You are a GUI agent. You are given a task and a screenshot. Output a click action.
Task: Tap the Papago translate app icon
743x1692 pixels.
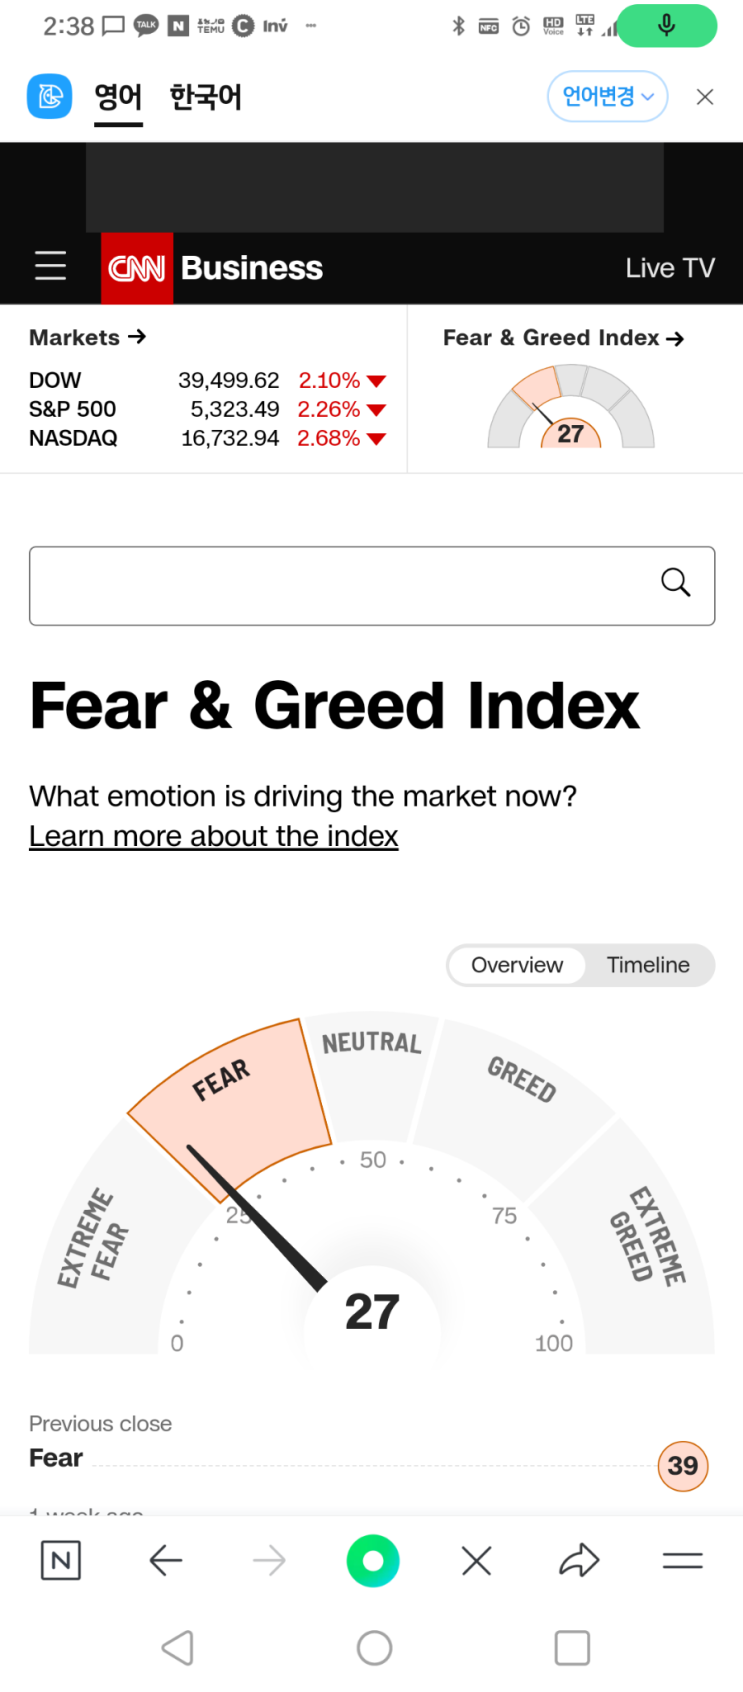(49, 96)
